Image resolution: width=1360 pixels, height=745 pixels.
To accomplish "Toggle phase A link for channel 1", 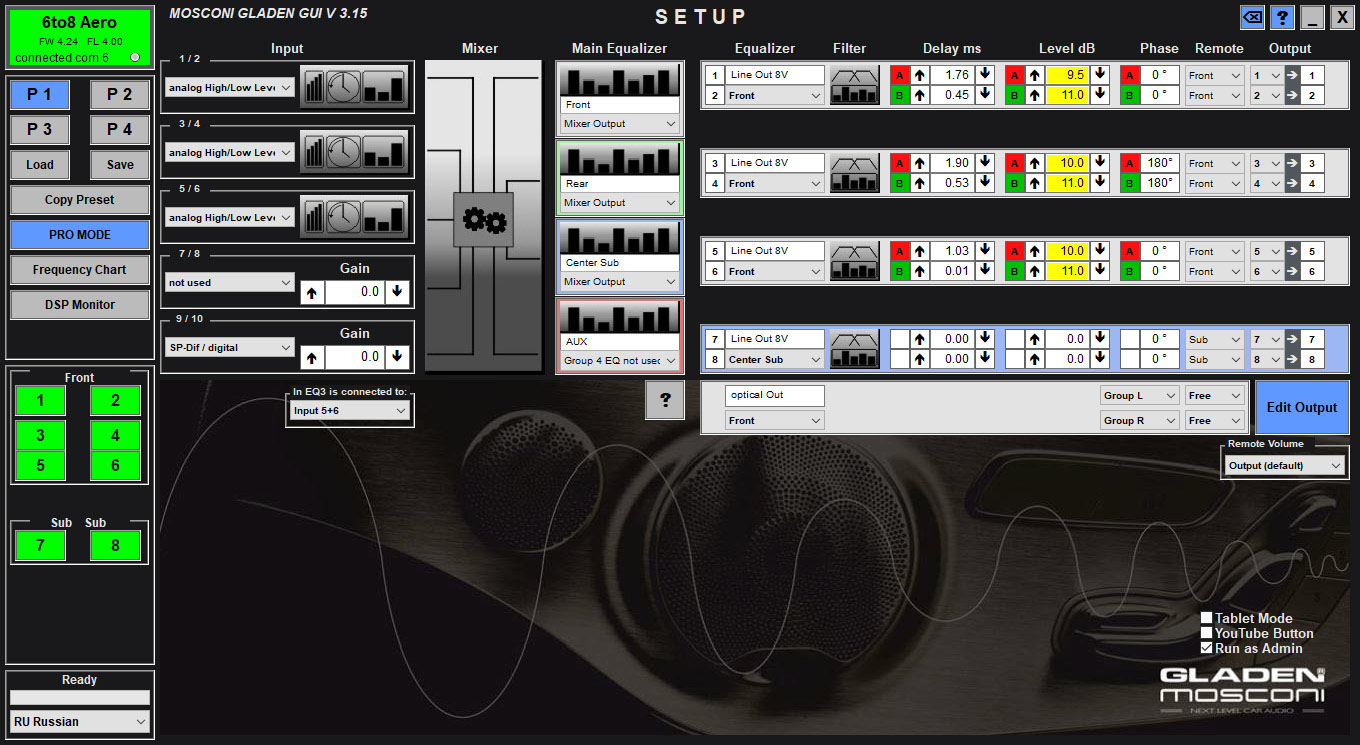I will point(1129,75).
